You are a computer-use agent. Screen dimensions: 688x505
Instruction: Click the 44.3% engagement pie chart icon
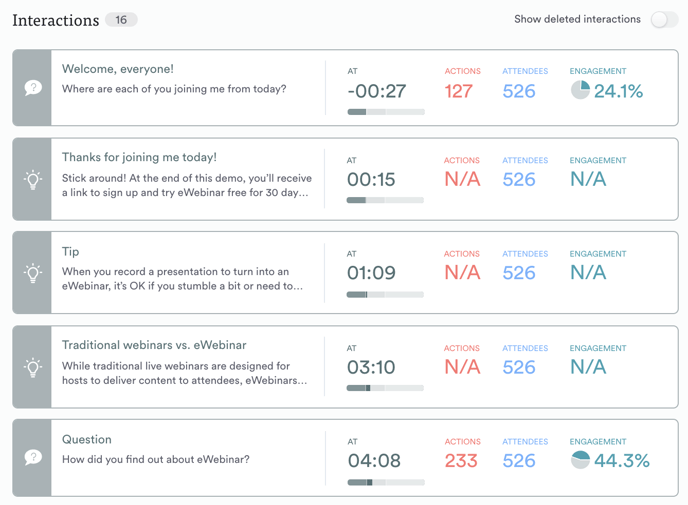pyautogui.click(x=580, y=460)
